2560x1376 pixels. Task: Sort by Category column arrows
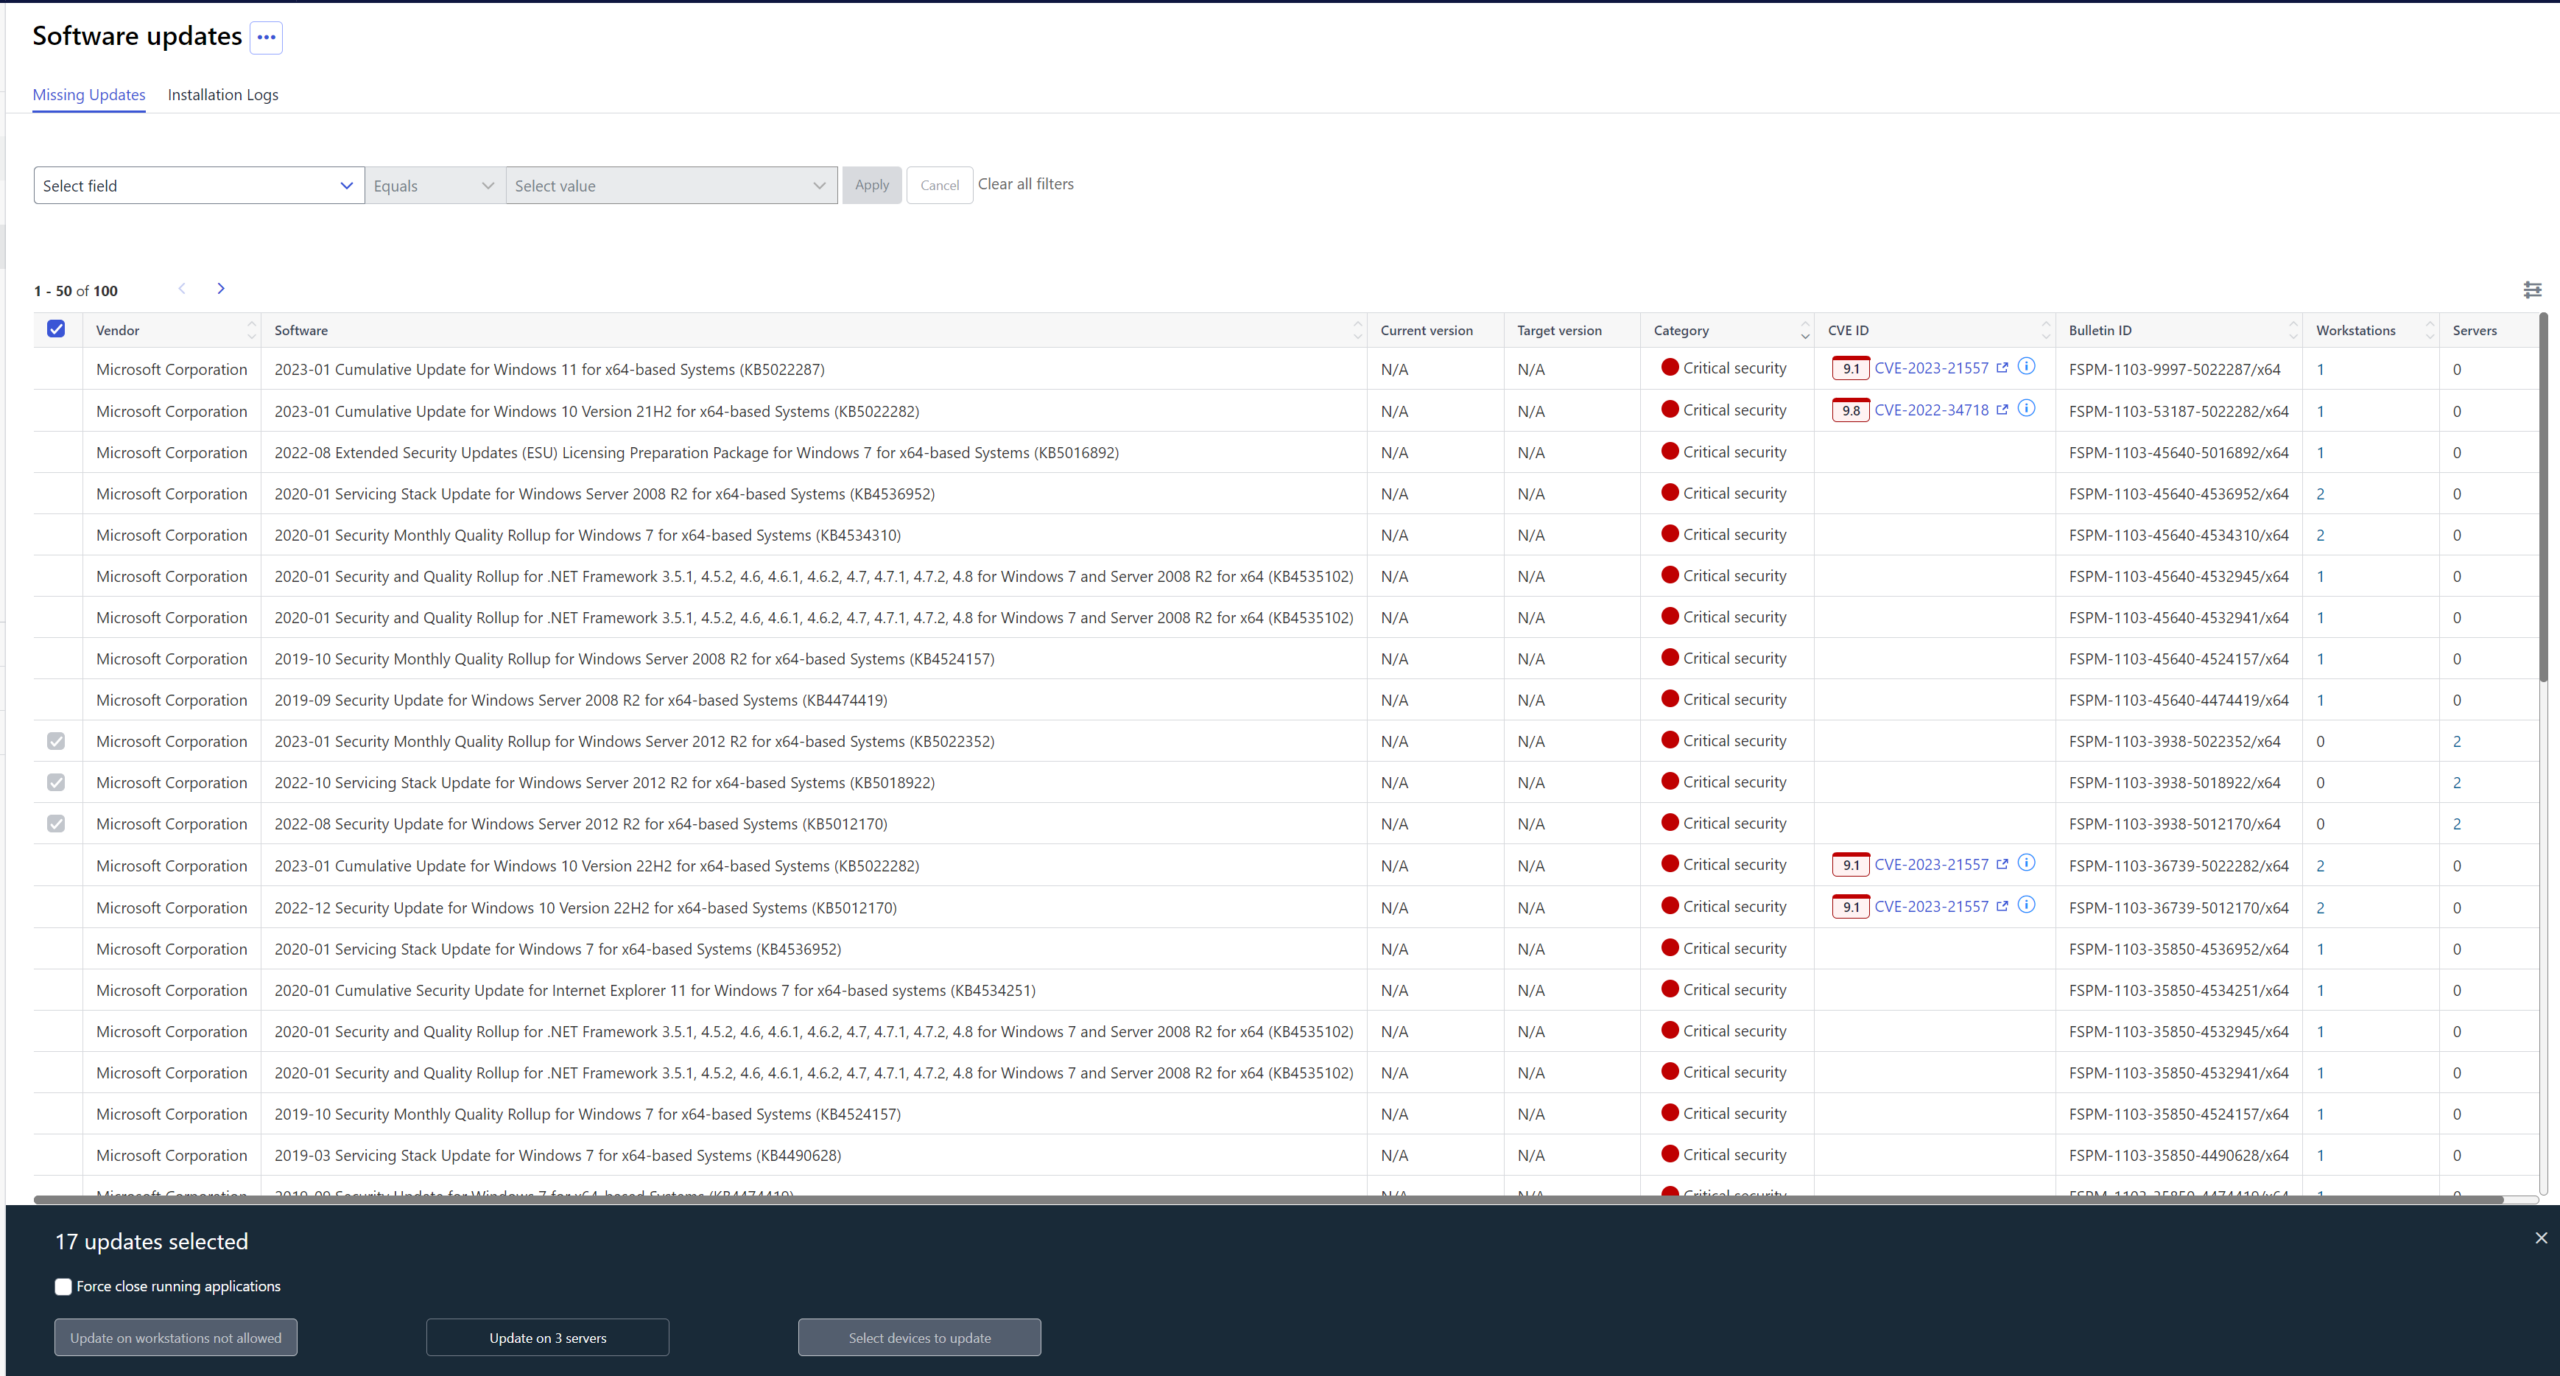click(1805, 330)
